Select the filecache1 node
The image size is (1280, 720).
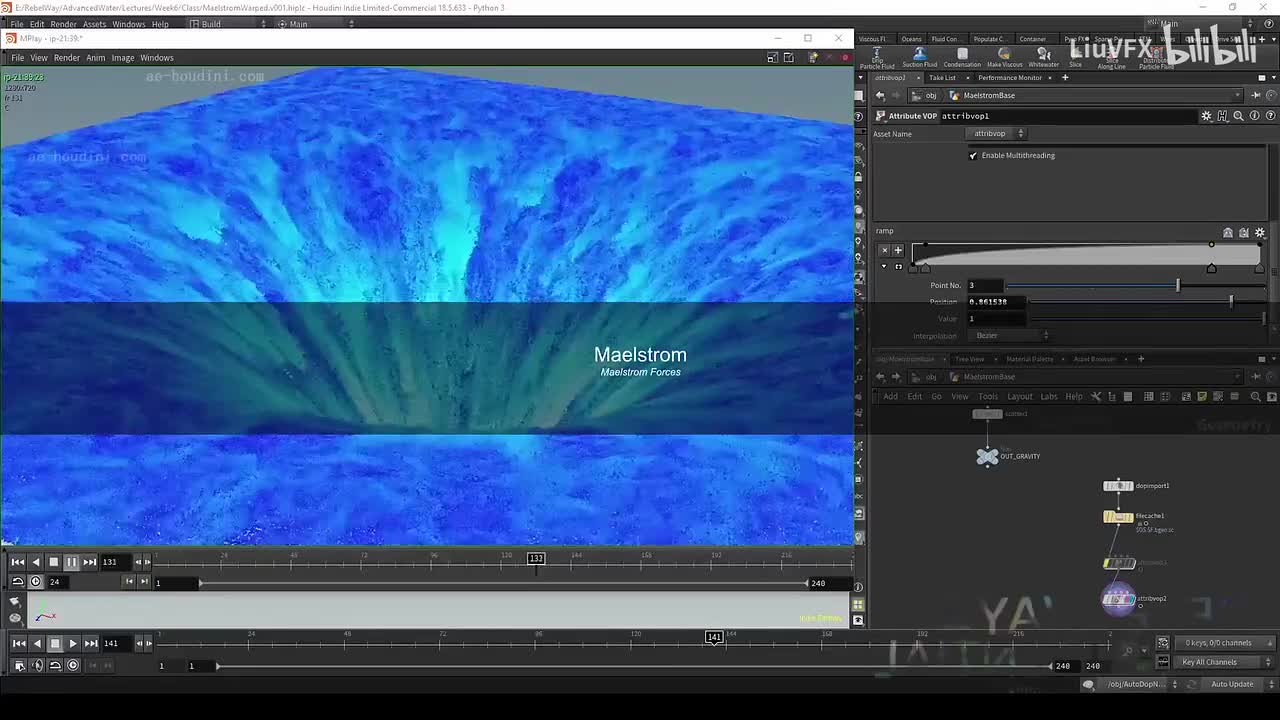1118,517
